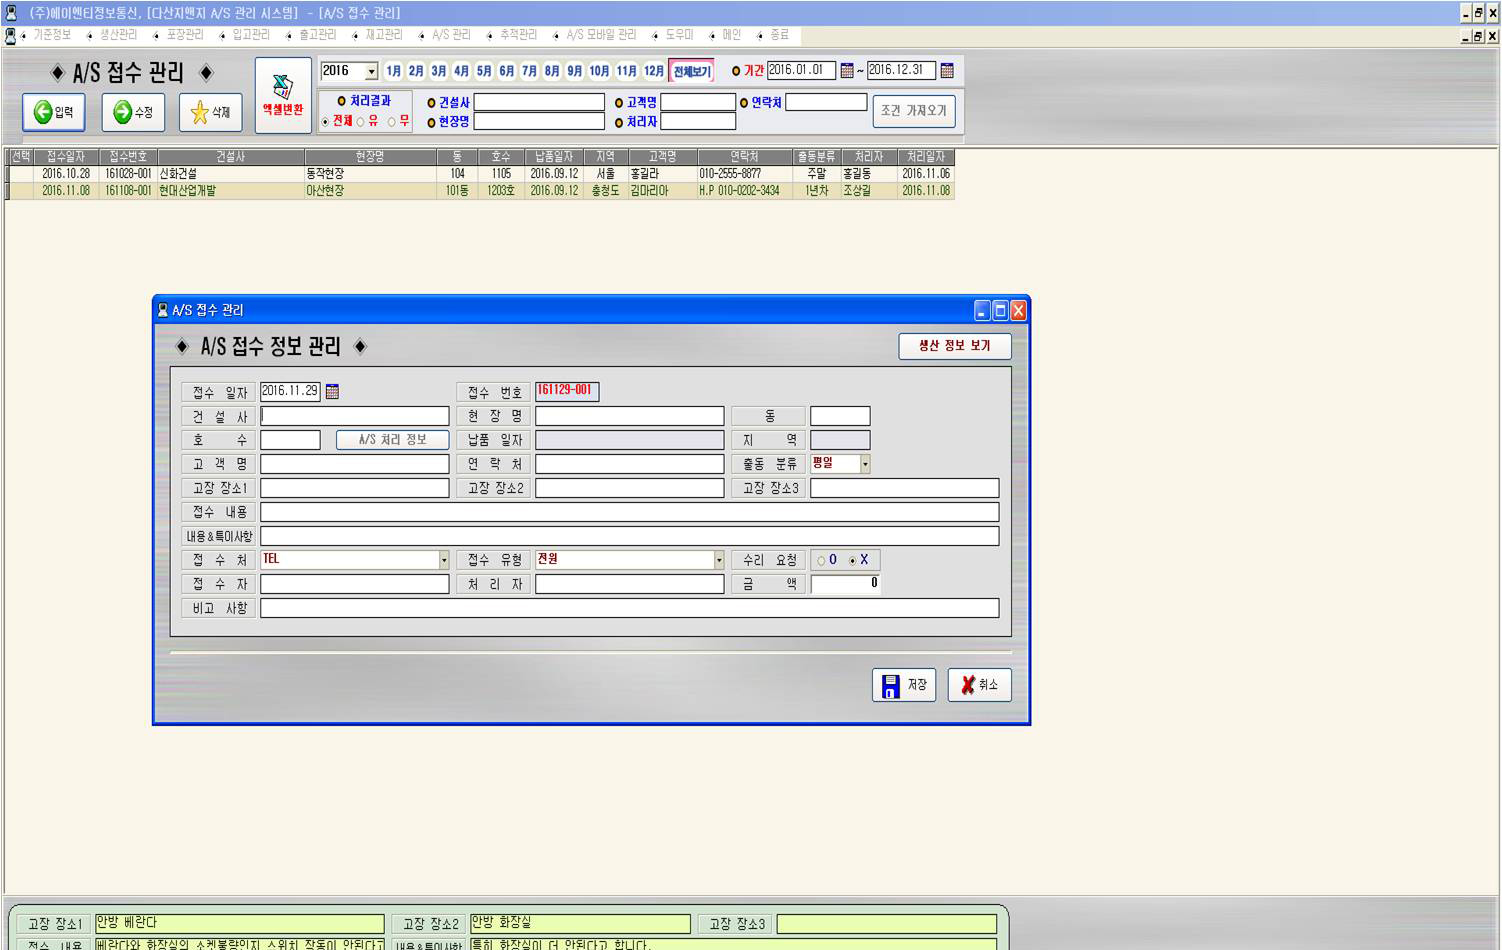Open the 입고관리 menu
This screenshot has height=950, width=1502.
point(251,35)
